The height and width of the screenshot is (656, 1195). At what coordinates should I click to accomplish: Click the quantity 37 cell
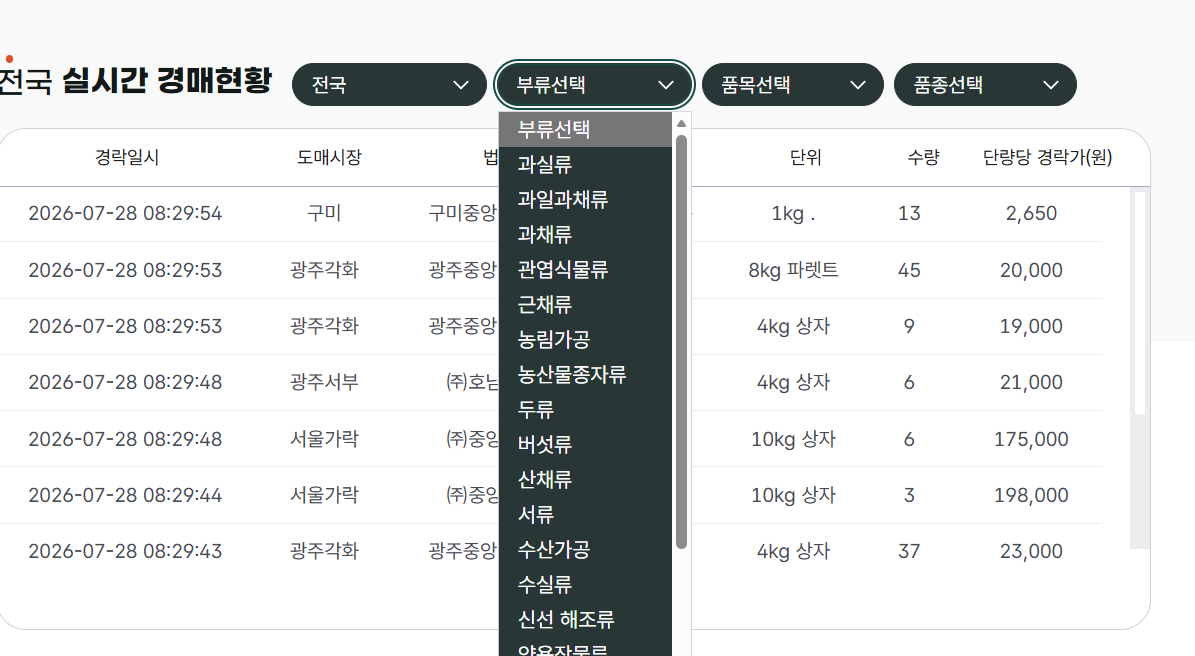909,552
